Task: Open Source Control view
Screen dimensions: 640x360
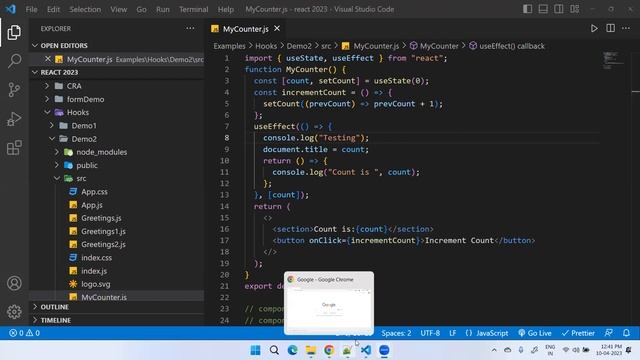Action: click(14, 90)
